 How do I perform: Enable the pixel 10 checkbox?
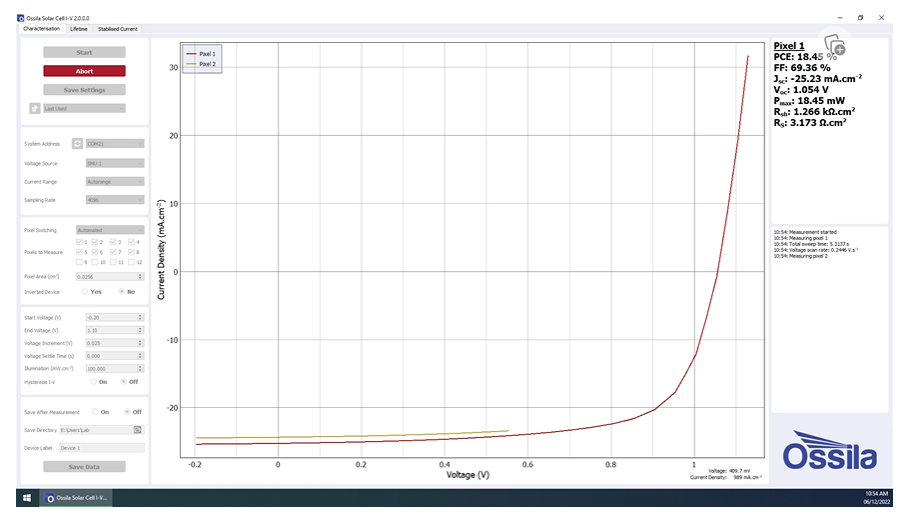click(95, 262)
